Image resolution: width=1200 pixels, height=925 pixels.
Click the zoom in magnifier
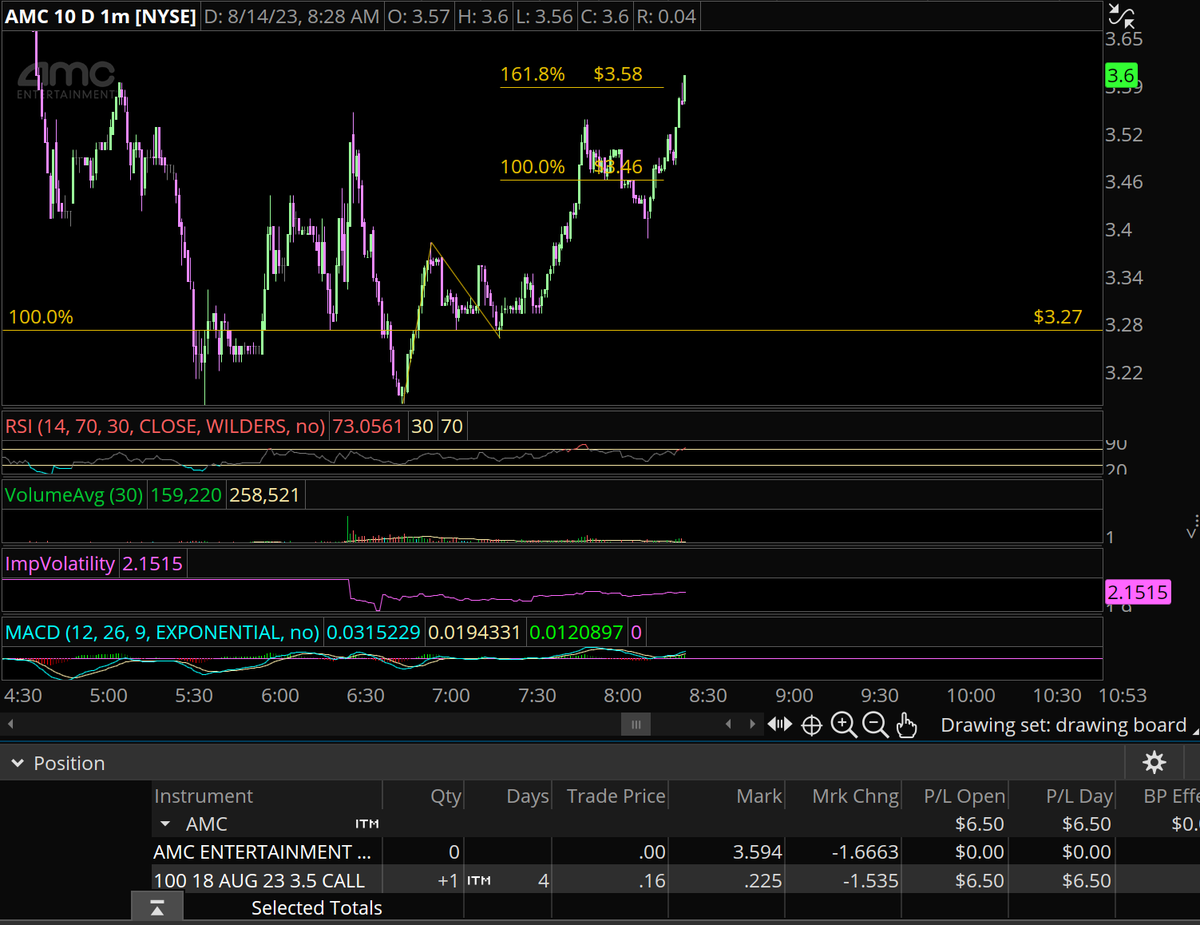(x=843, y=725)
